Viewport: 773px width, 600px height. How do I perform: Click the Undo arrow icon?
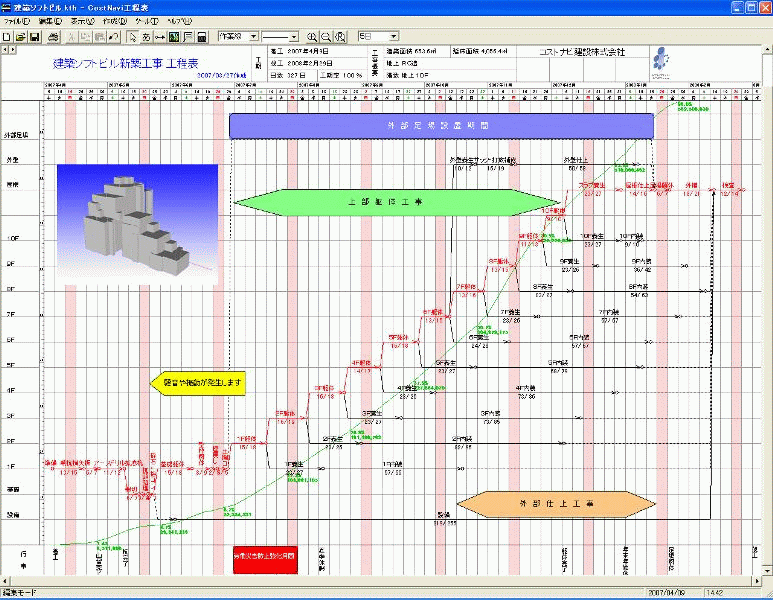[114, 37]
